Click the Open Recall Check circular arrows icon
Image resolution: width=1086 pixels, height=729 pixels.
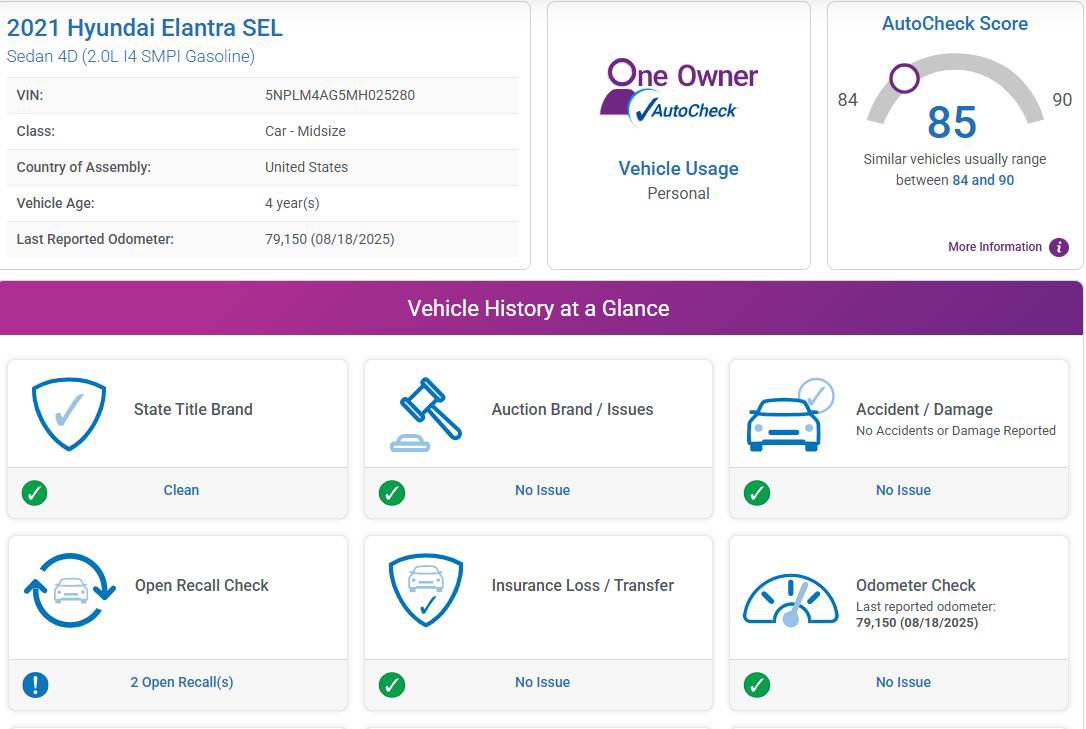[70, 590]
